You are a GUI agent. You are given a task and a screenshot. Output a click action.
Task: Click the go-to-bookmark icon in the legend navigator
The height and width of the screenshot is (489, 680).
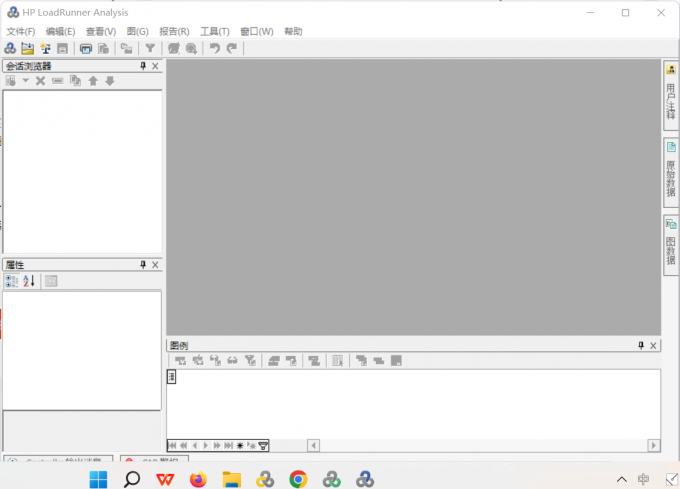click(x=251, y=445)
